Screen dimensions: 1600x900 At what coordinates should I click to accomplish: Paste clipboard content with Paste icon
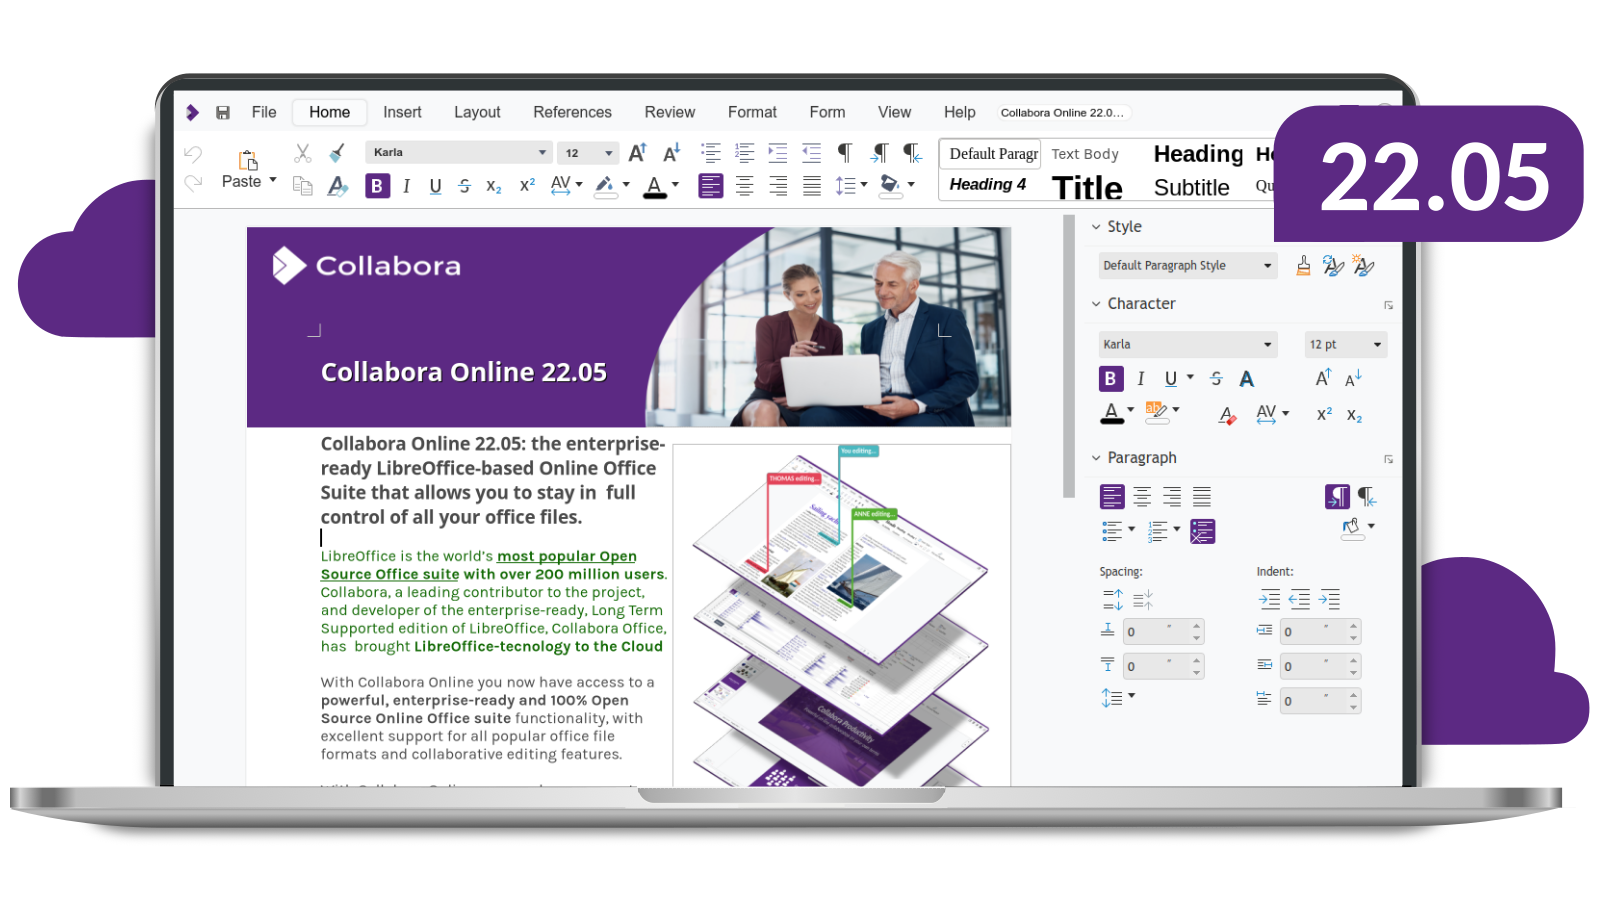247,160
